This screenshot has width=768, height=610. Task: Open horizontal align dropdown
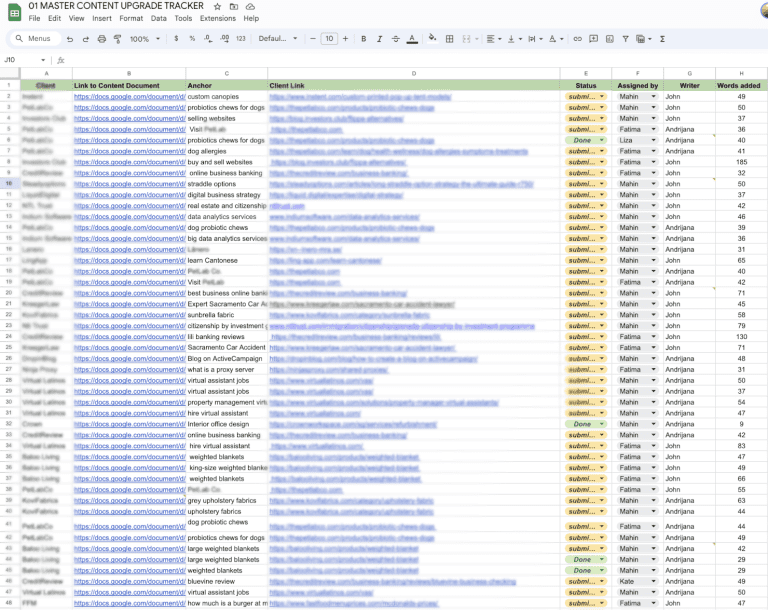pyautogui.click(x=493, y=39)
